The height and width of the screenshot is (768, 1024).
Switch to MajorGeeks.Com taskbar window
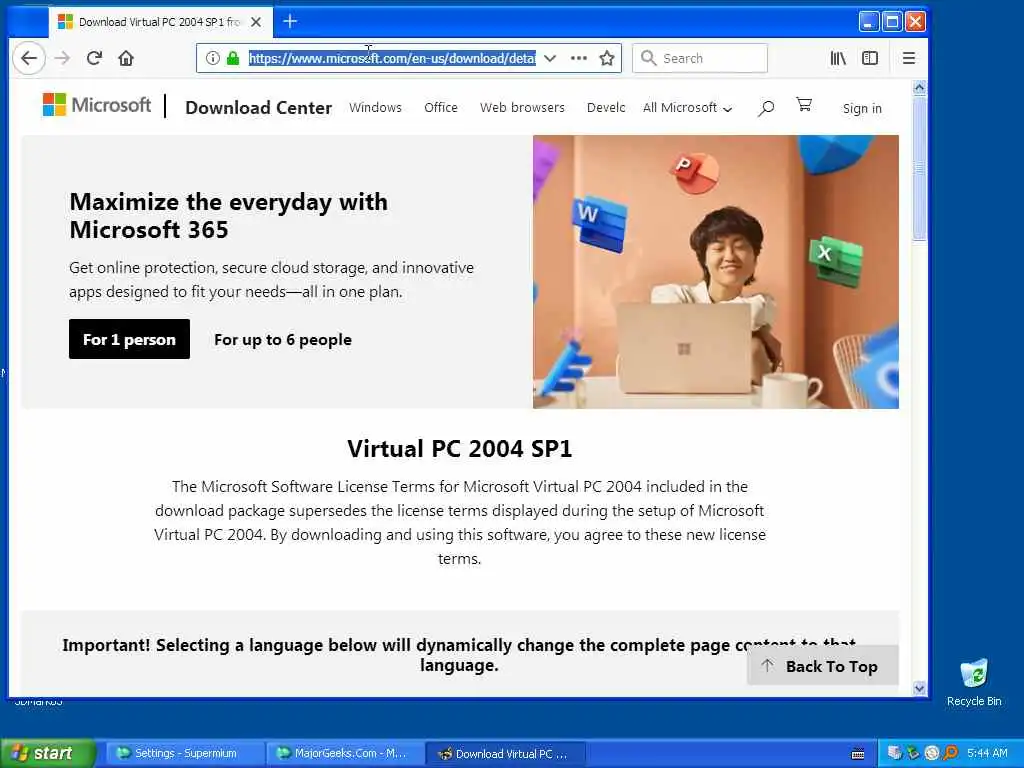pyautogui.click(x=345, y=754)
